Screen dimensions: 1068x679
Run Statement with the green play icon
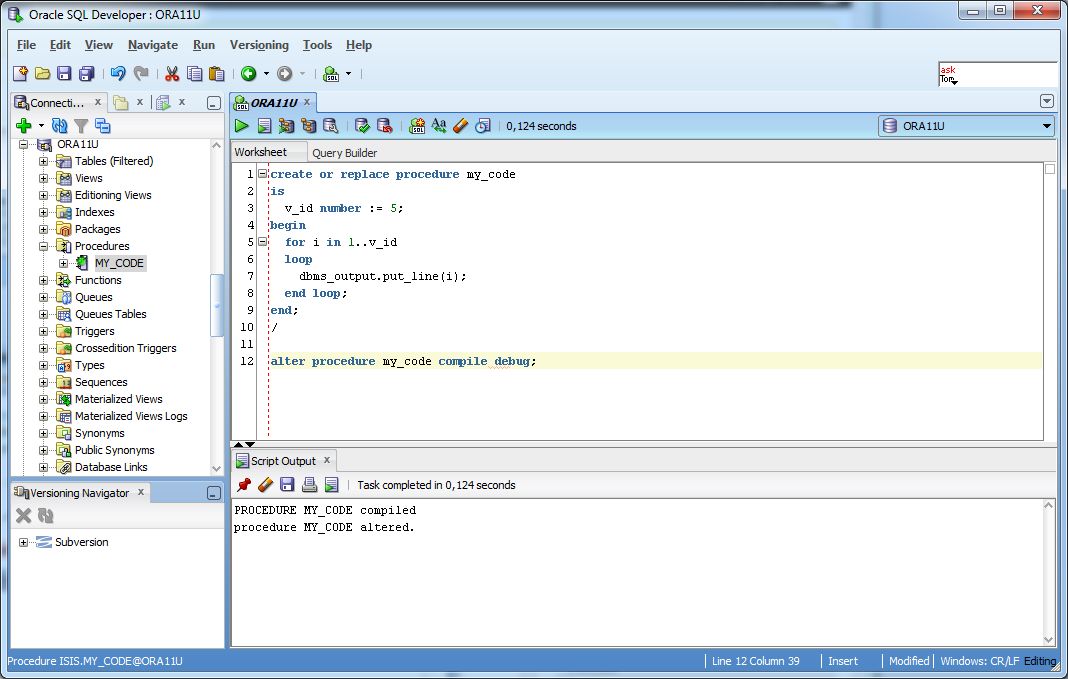242,125
